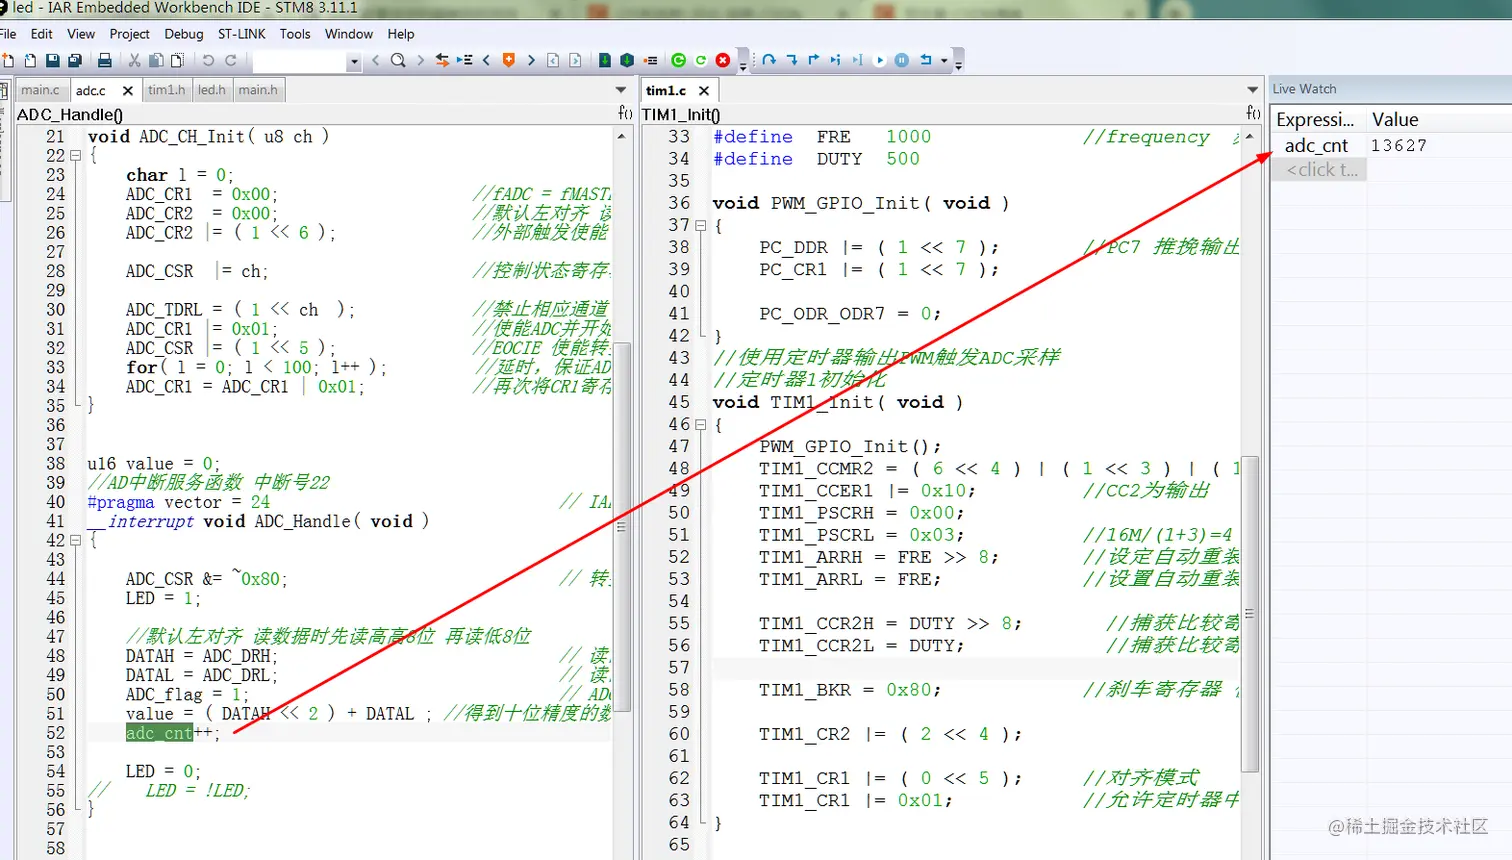
Task: Open right editor window tab list dropdown
Action: click(x=1252, y=90)
